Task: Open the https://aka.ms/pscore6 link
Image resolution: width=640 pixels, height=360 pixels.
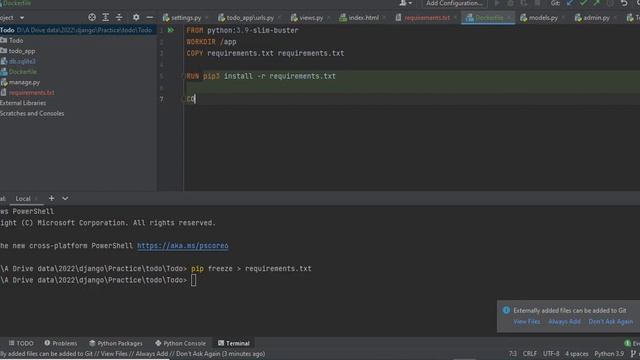Action: [x=182, y=246]
